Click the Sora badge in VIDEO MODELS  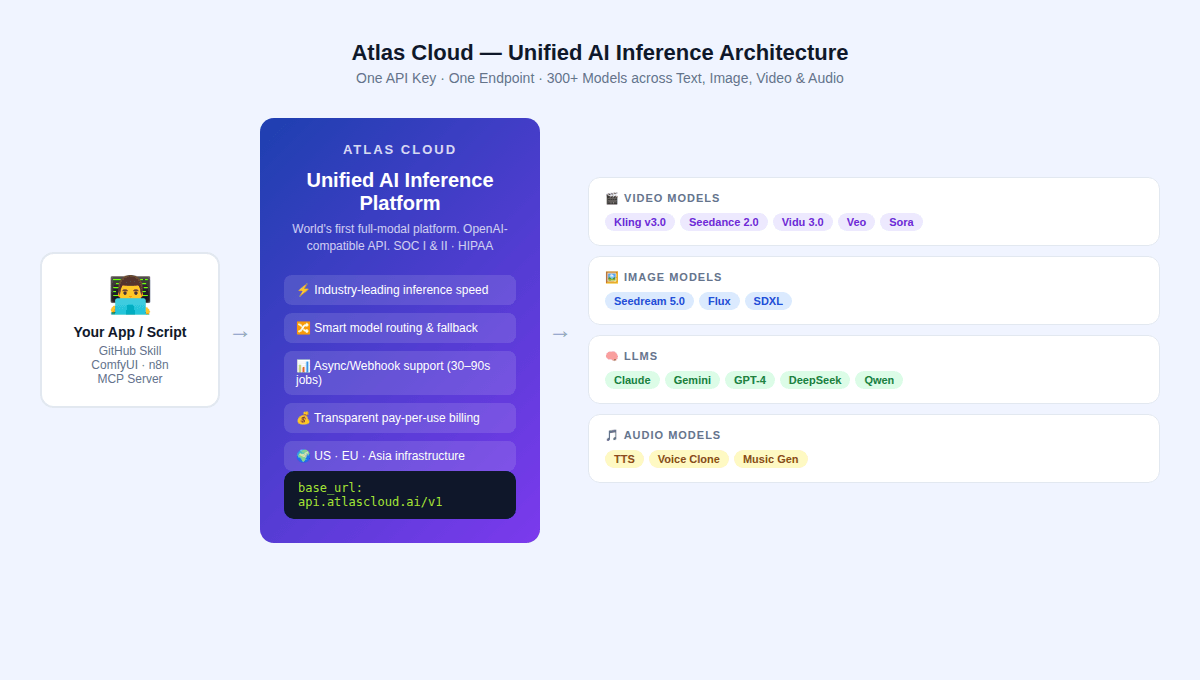(x=900, y=221)
